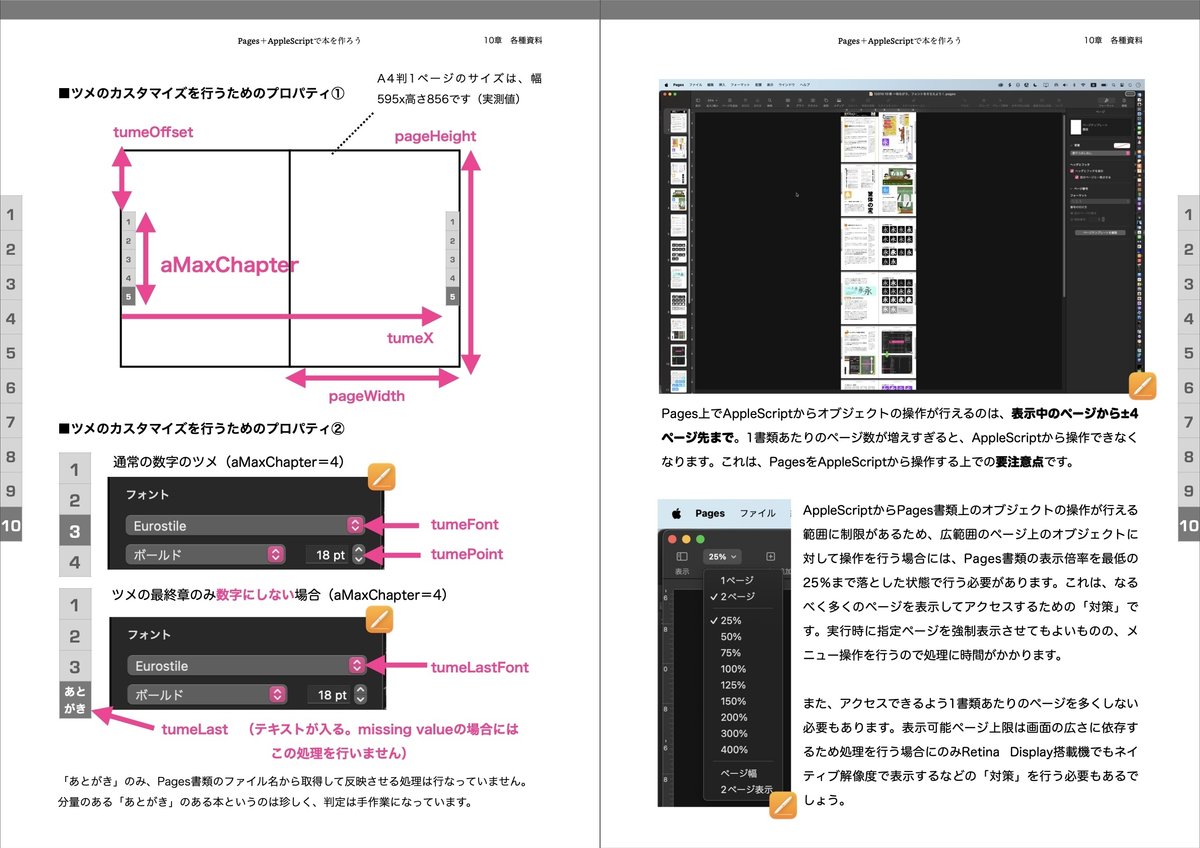
Task: Open the upper ボールド style dropdown
Action: [x=207, y=553]
